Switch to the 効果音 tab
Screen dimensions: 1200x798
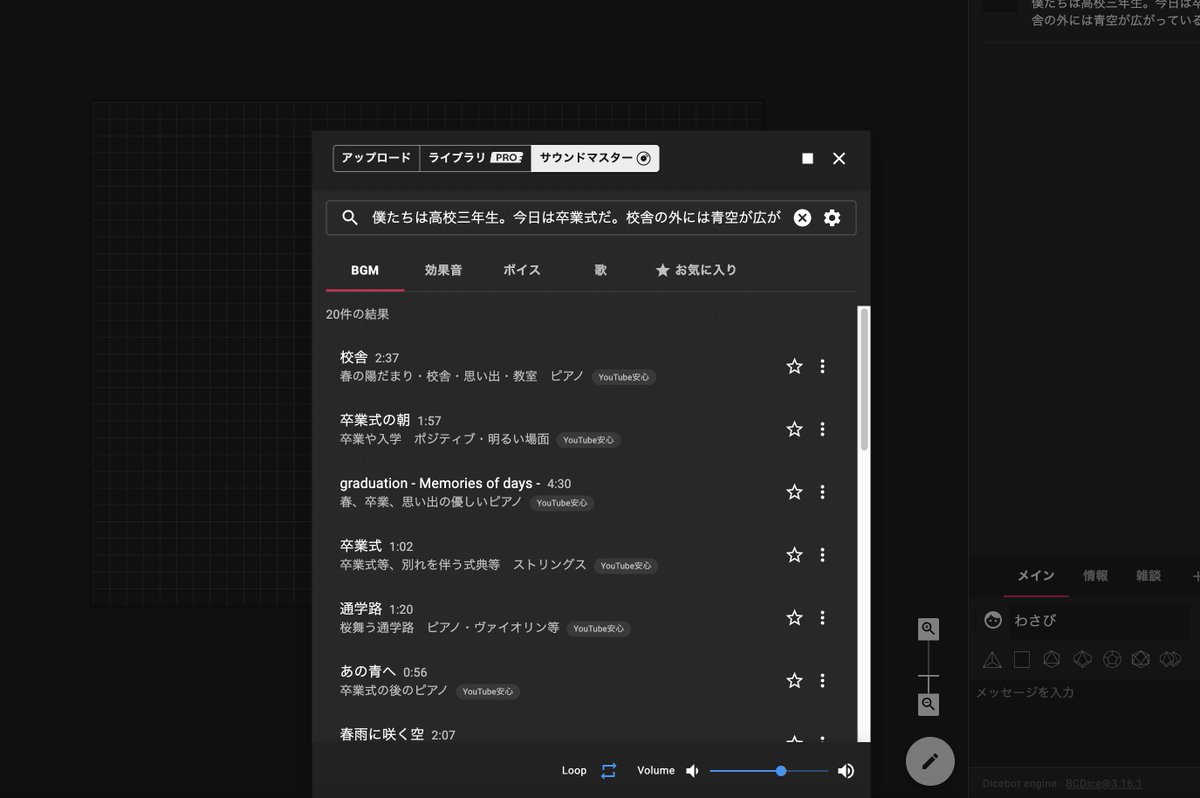point(443,269)
